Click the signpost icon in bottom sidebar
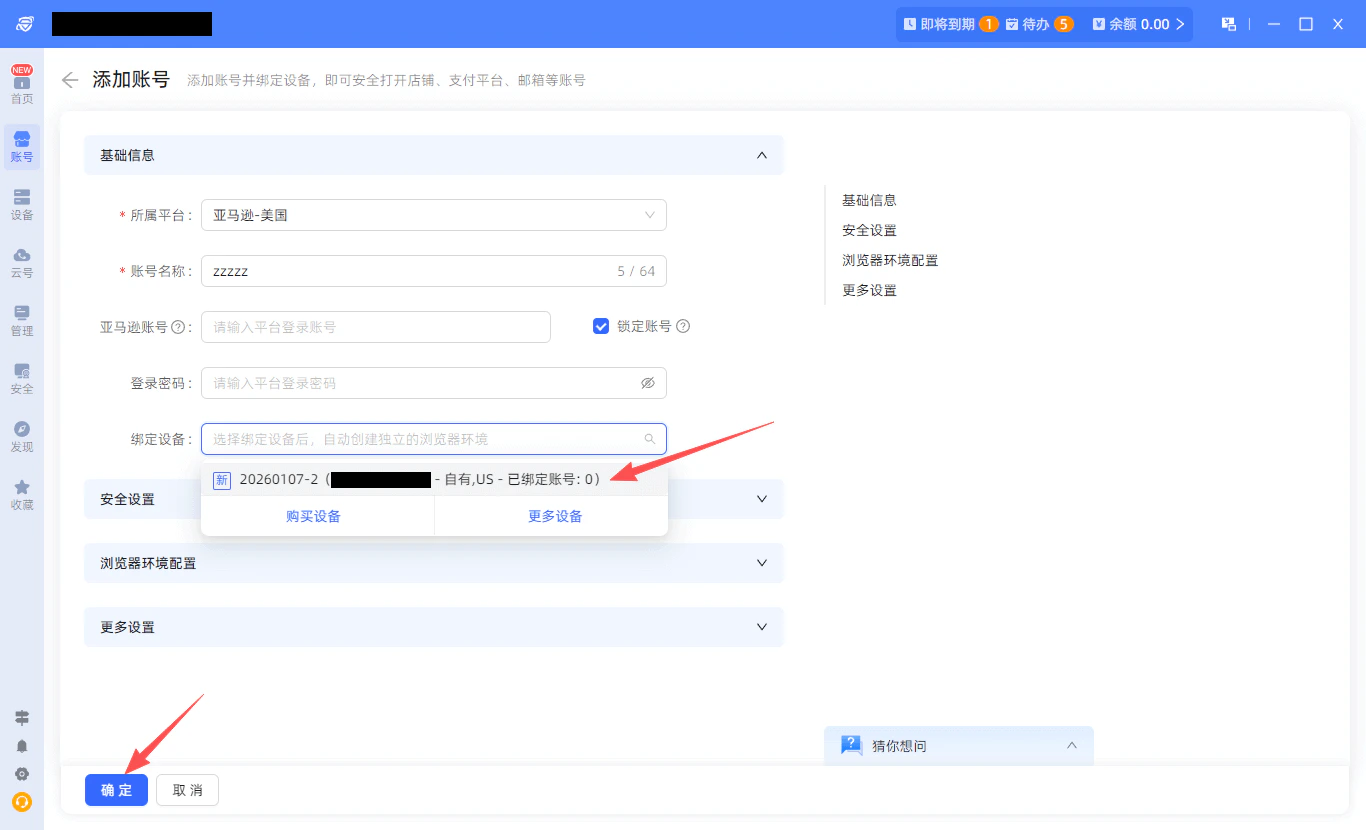Image resolution: width=1366 pixels, height=830 pixels. pyautogui.click(x=22, y=718)
